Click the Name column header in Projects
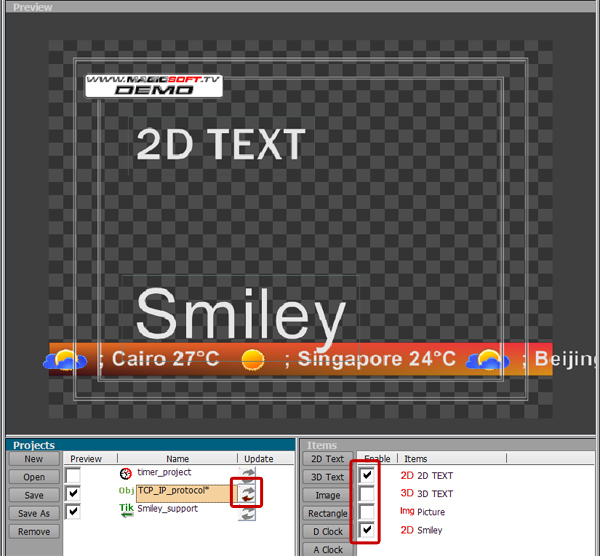Screen dimensions: 600x556 (x=178, y=458)
